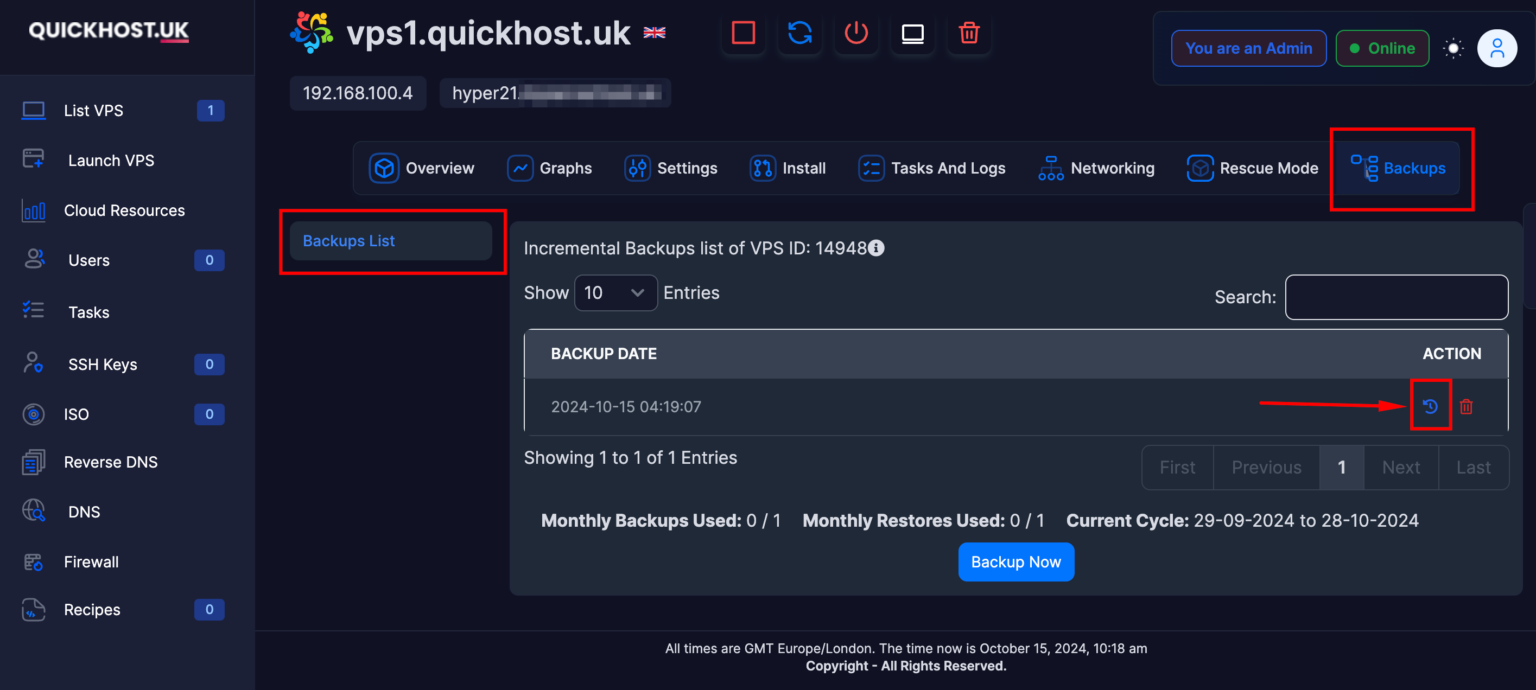Click the Firewall icon in sidebar
The image size is (1536, 690).
click(x=34, y=562)
